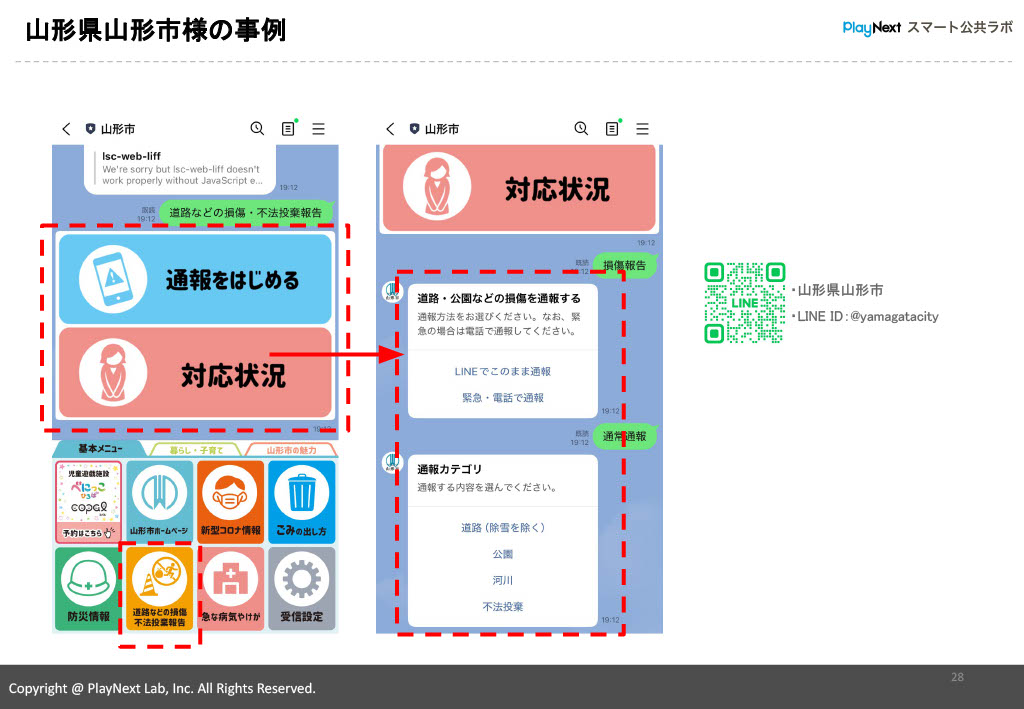1024x709 pixels.
Task: Tap the back arrow in the chat header
Action: (66, 128)
